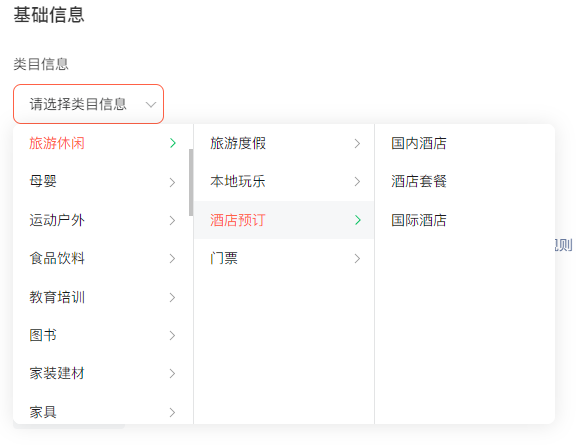This screenshot has width=585, height=445.
Task: Click the partially hidden 规则 link
Action: (564, 245)
